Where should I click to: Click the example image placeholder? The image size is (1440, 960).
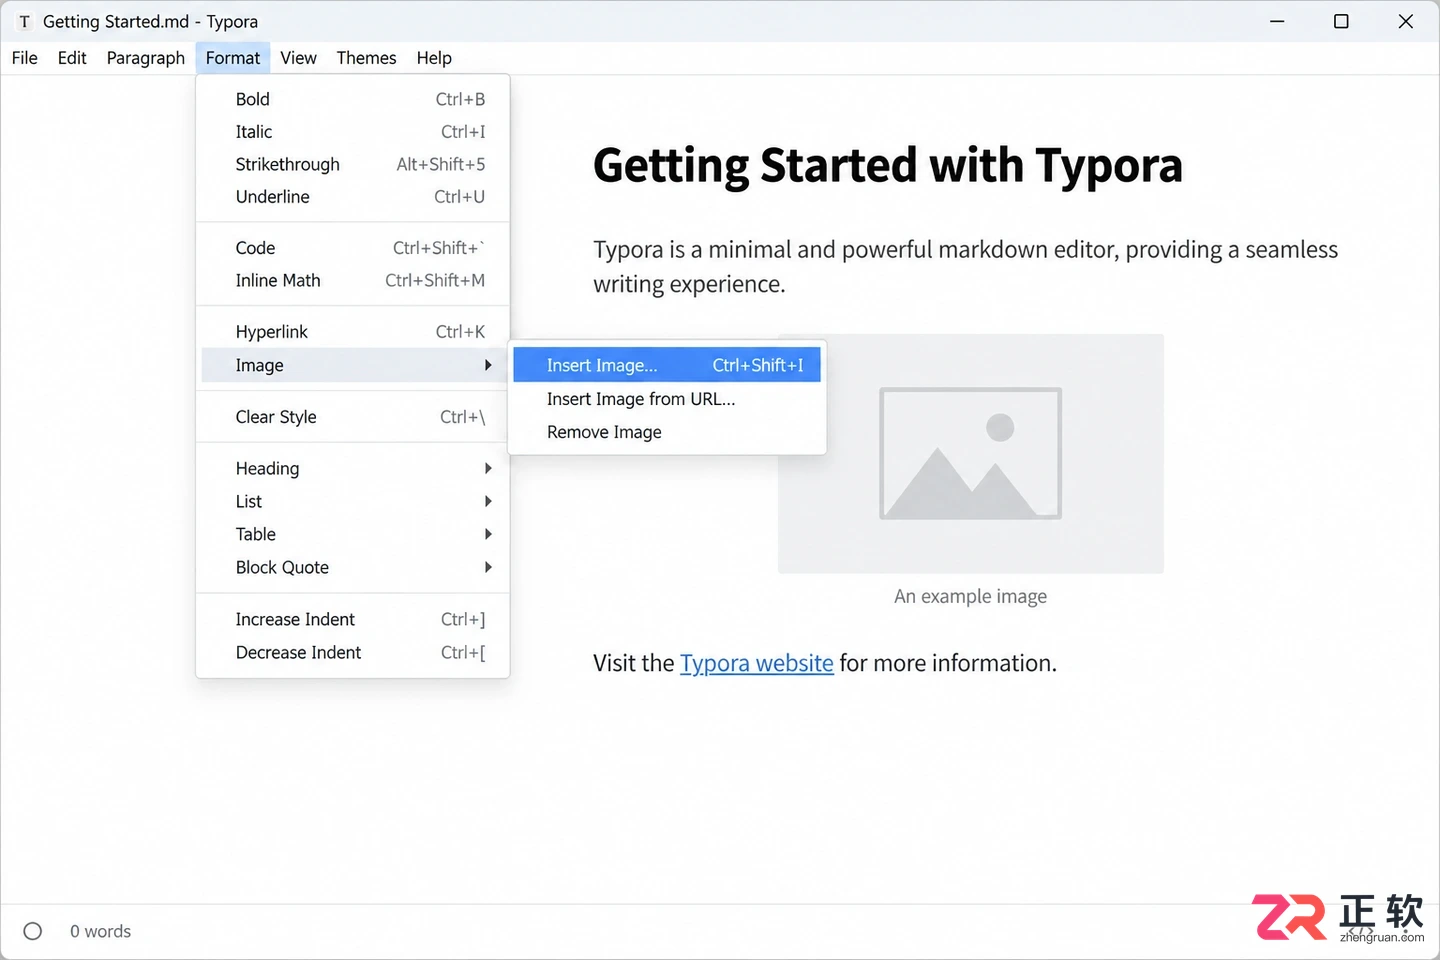[x=970, y=453]
